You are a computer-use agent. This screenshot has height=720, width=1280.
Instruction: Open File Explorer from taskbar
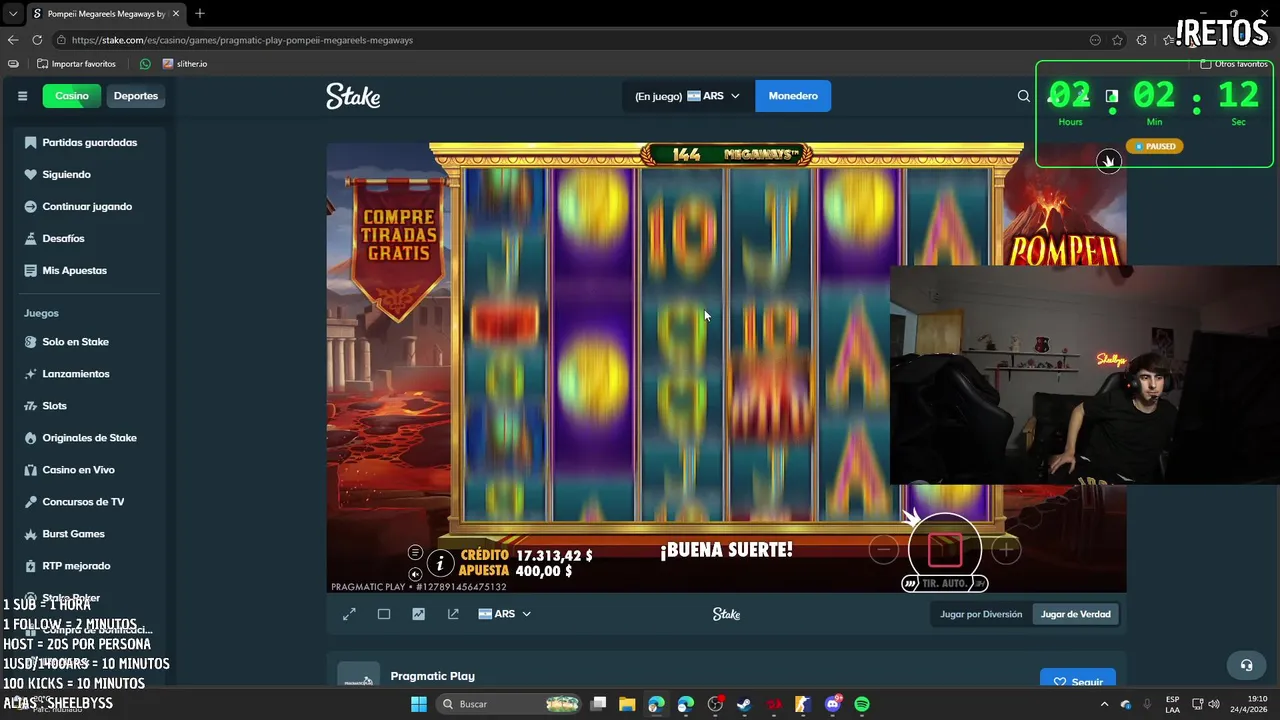(x=627, y=704)
